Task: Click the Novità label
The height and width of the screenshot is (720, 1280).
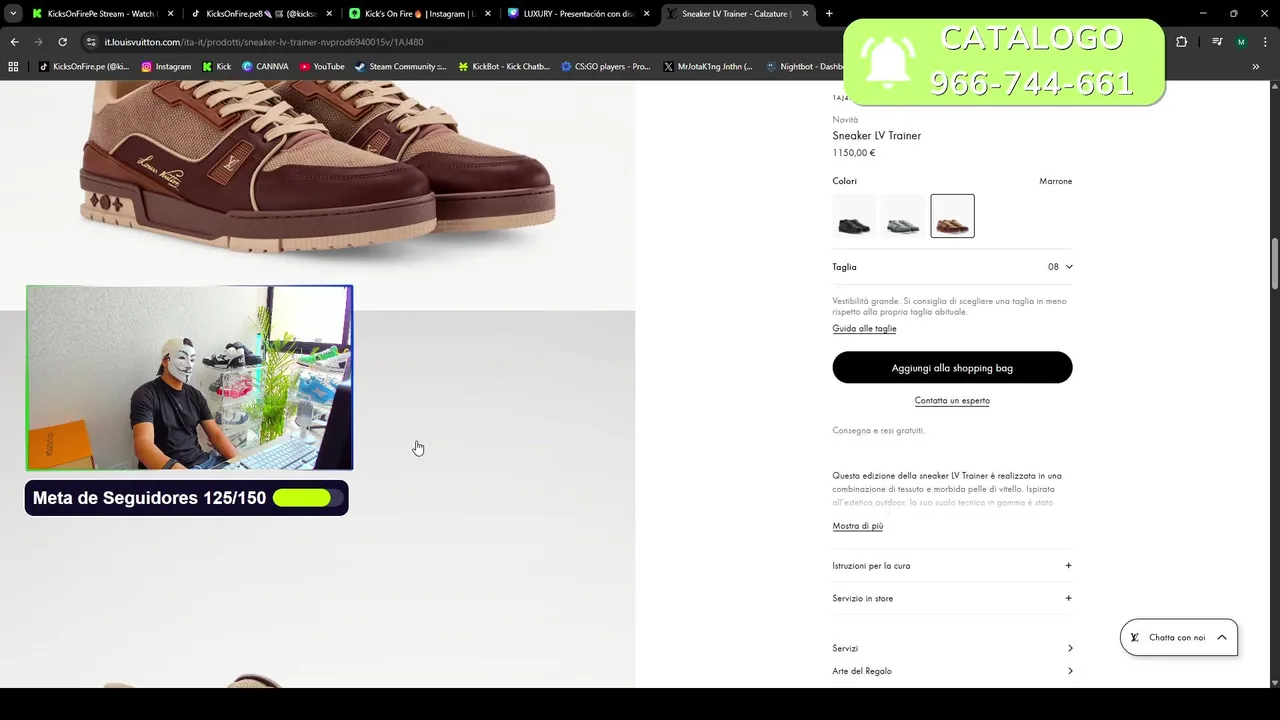Action: click(845, 120)
